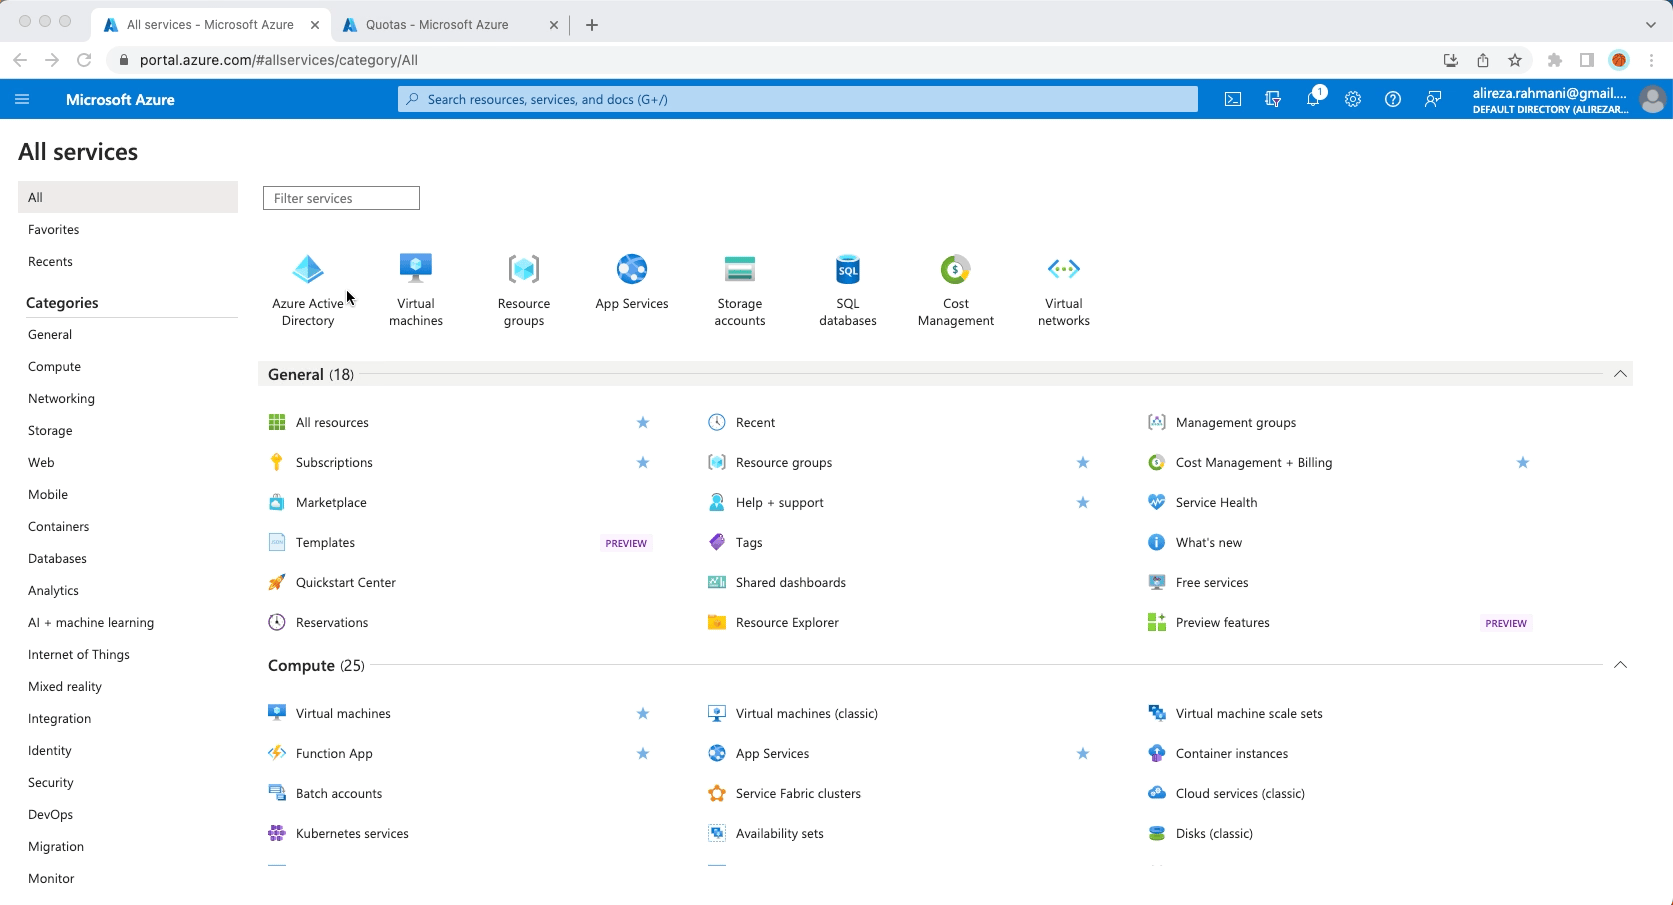Screen dimensions: 1673x905
Task: Go to Microsoft Azure home link
Action: [120, 99]
